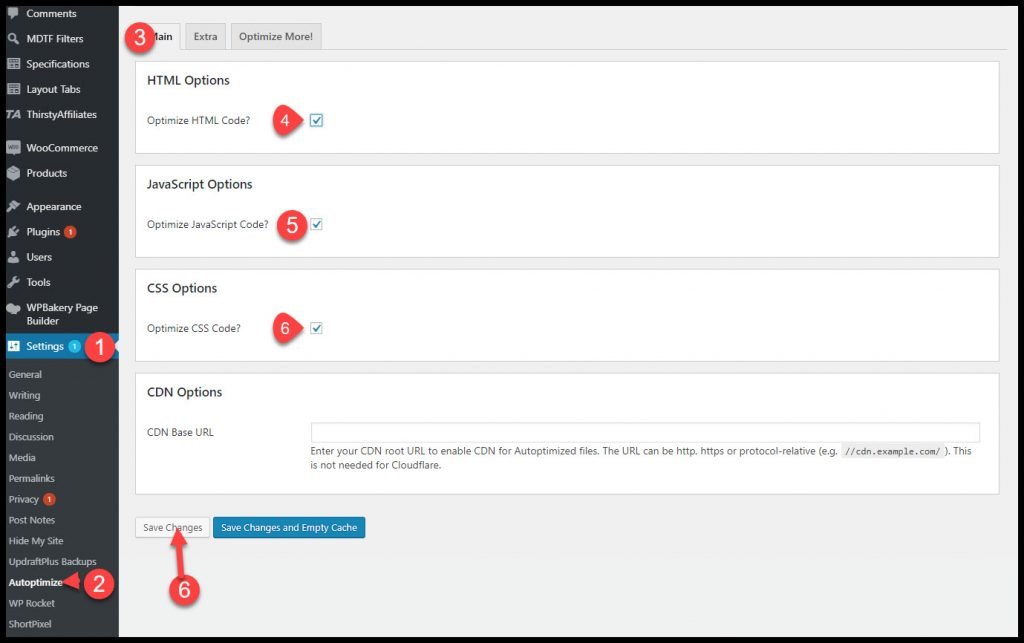Click the Specifications table icon
This screenshot has width=1024, height=643.
pos(13,64)
